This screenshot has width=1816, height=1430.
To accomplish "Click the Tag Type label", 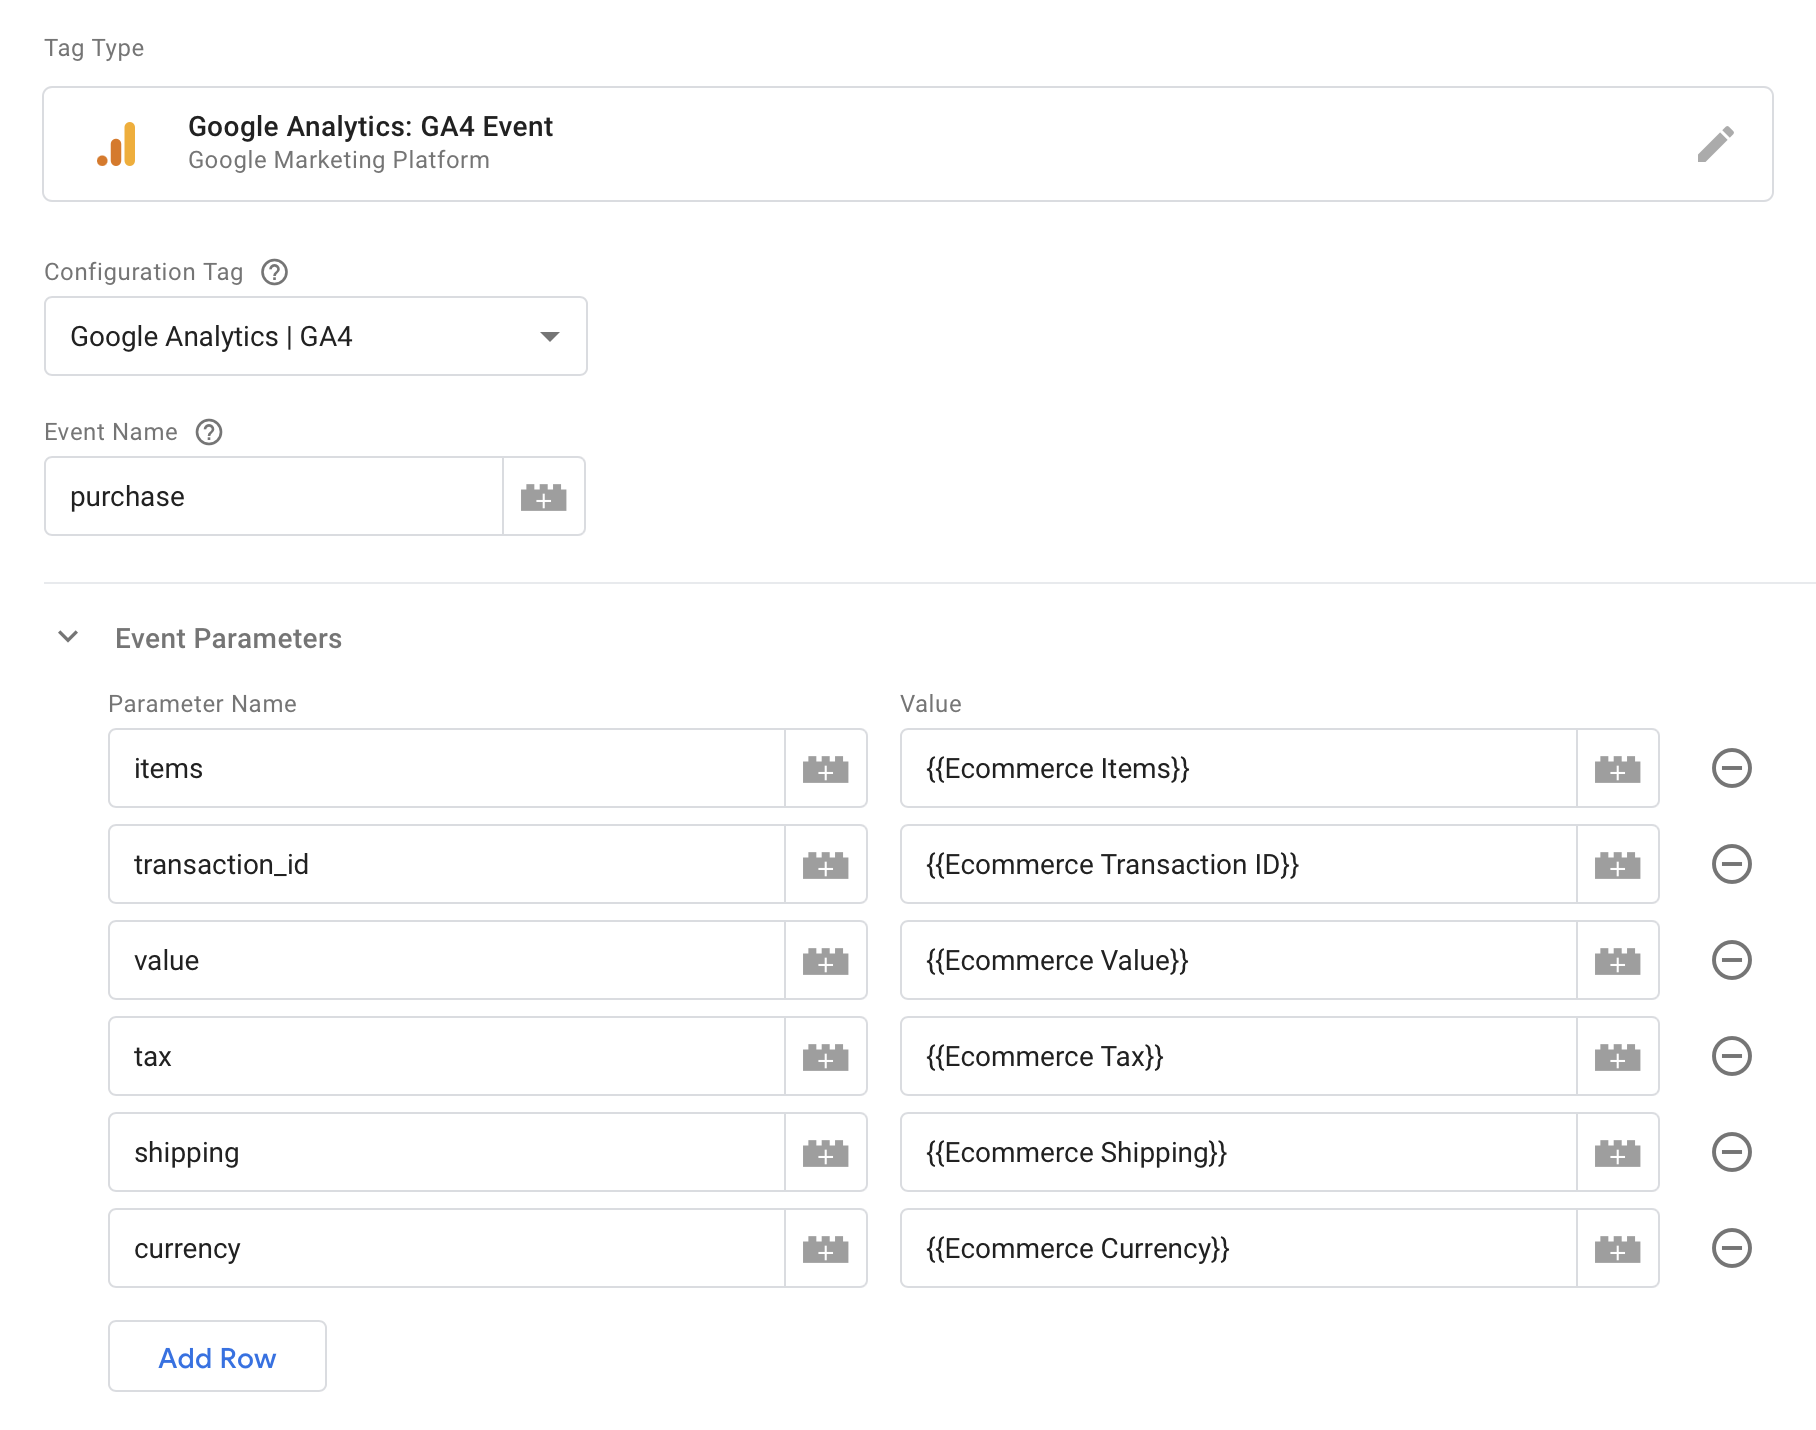I will 94,48.
